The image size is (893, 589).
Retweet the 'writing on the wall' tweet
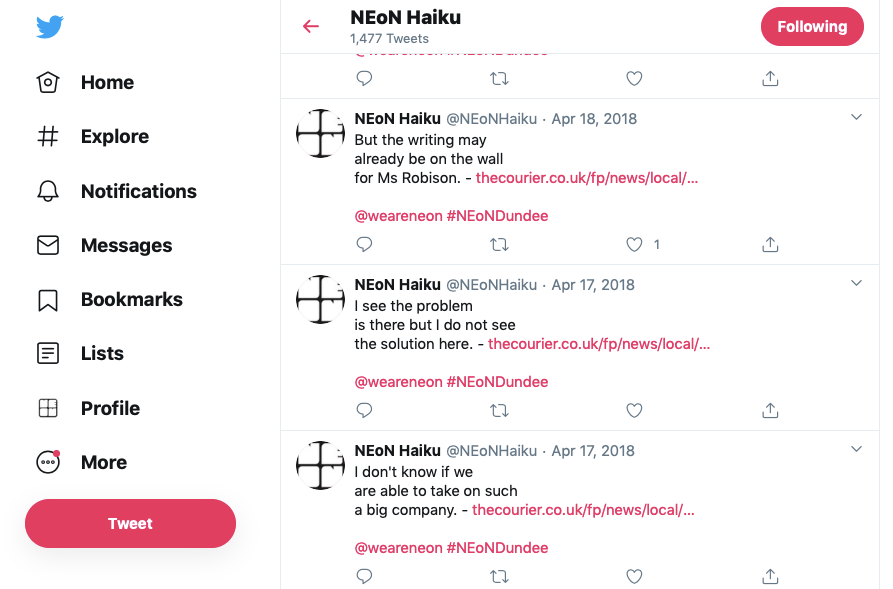(x=499, y=244)
